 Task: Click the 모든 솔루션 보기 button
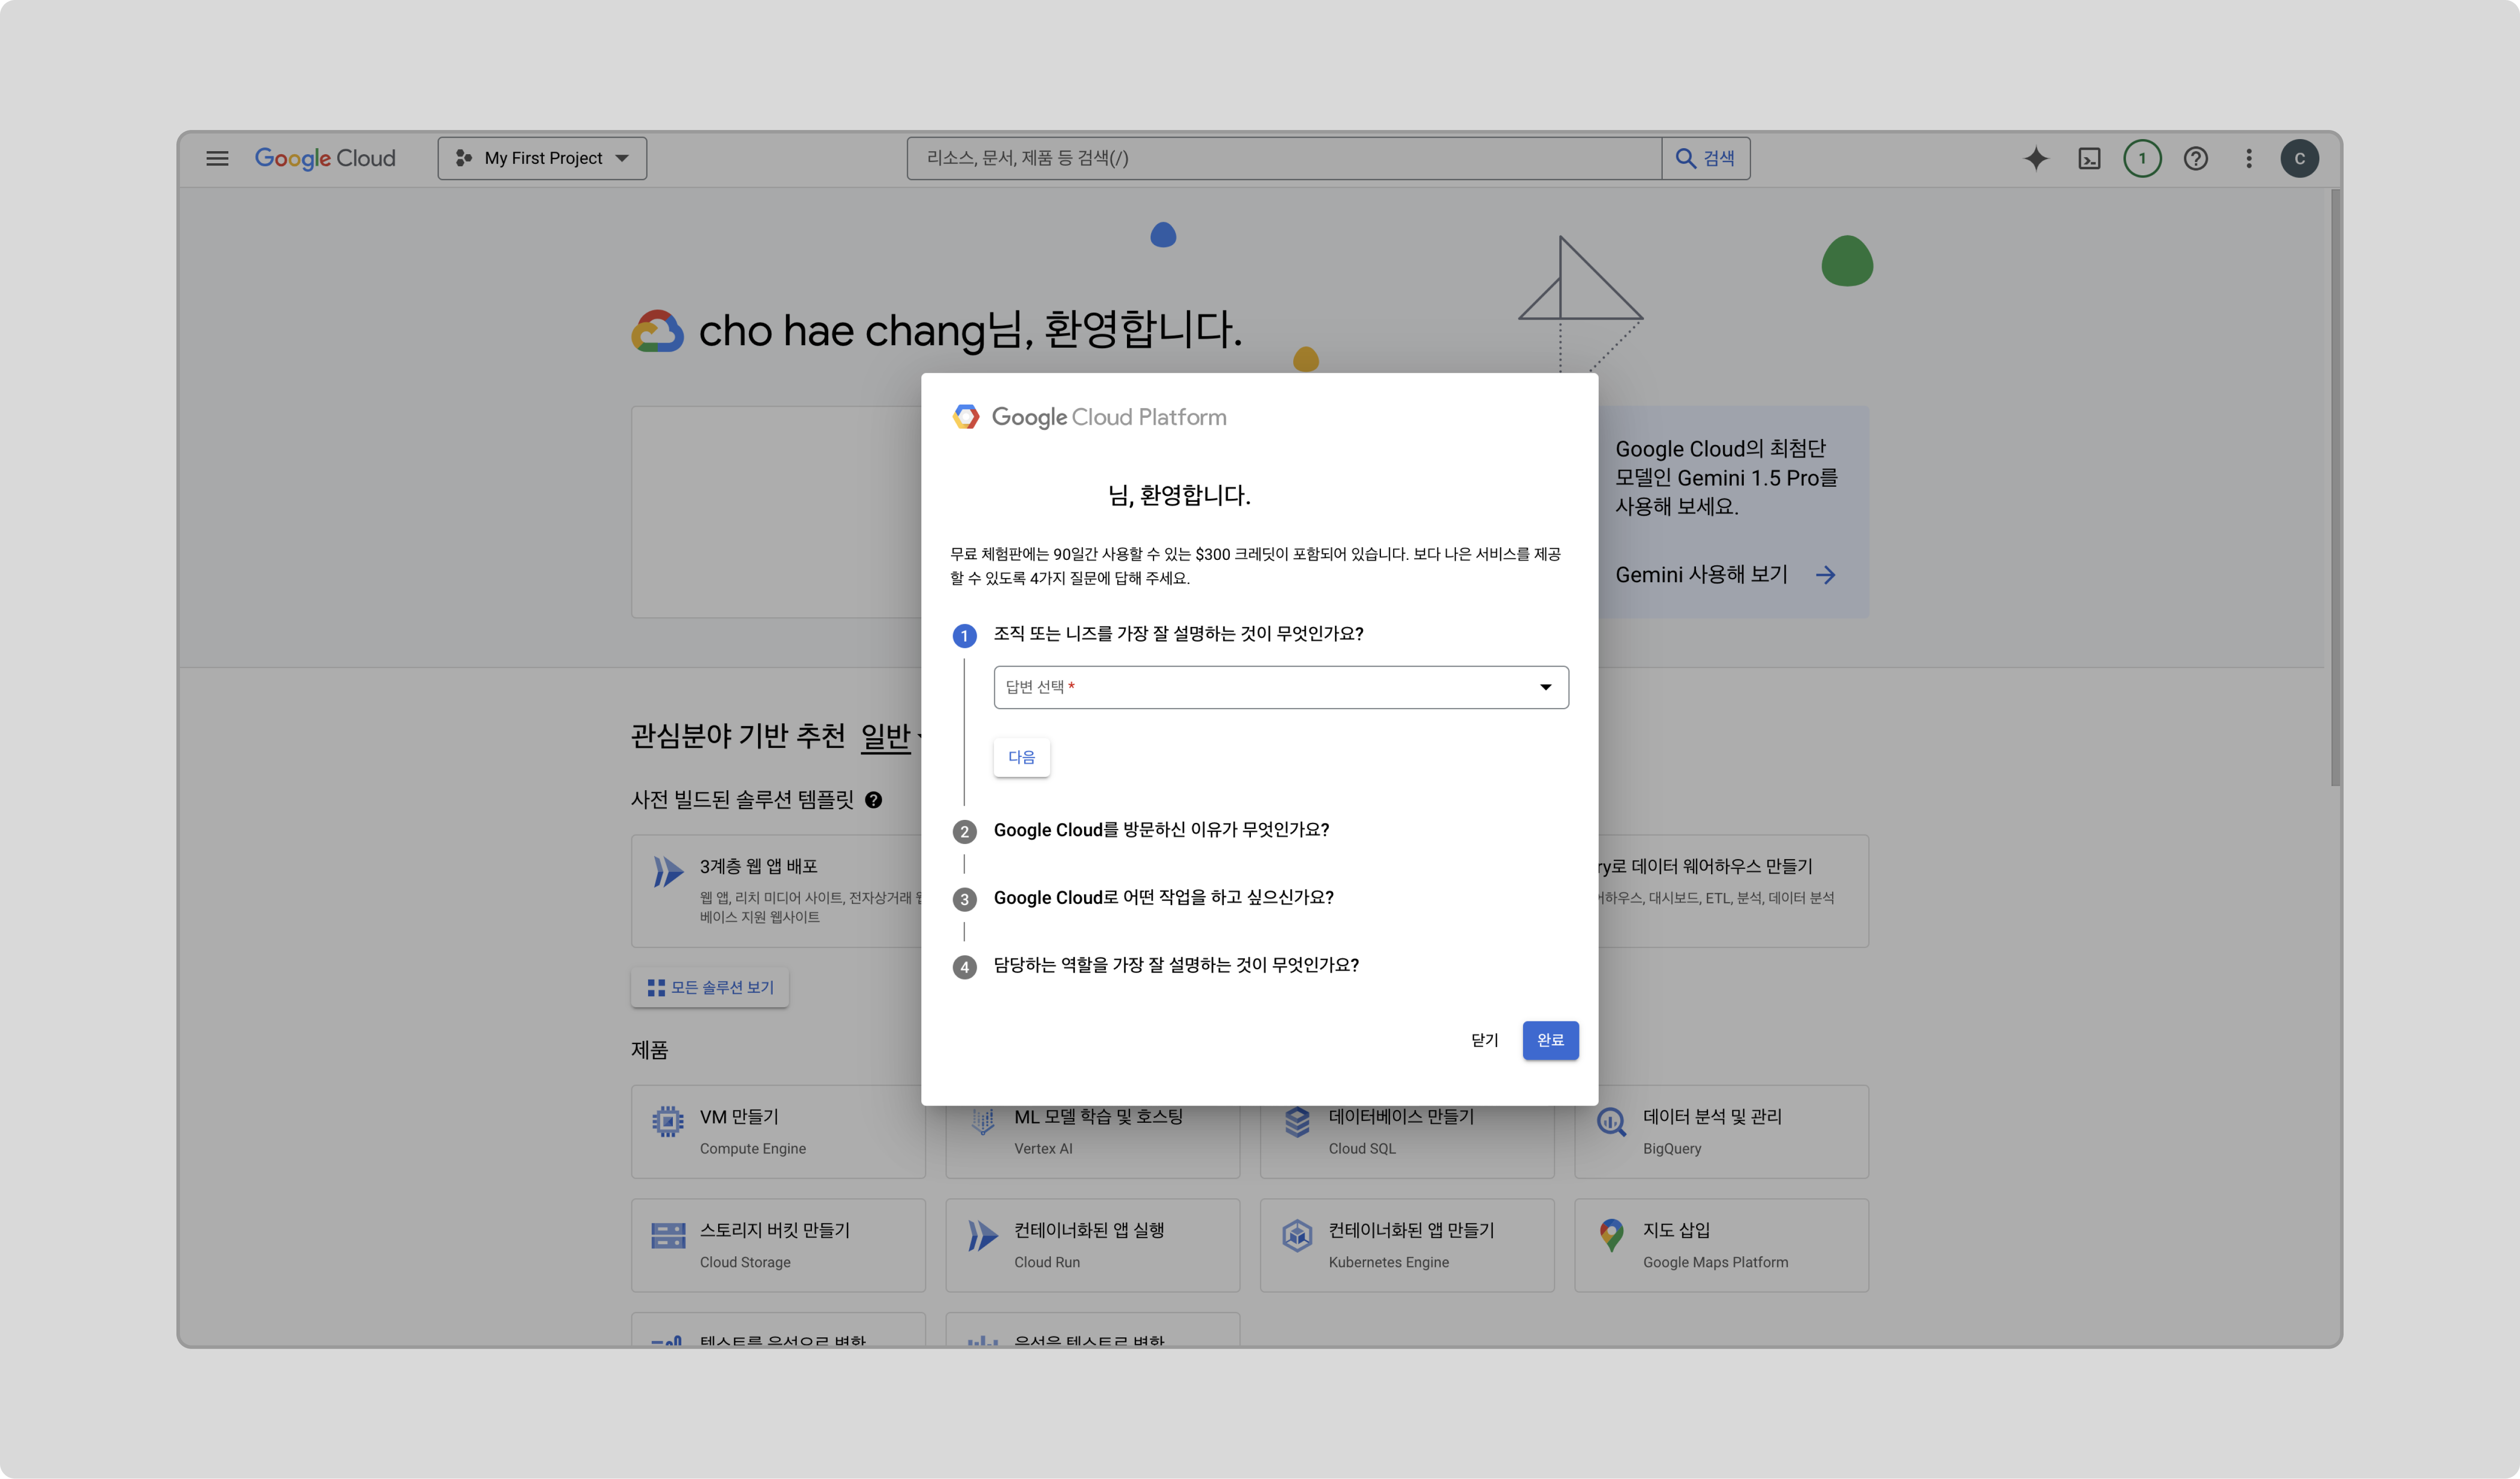tap(710, 987)
